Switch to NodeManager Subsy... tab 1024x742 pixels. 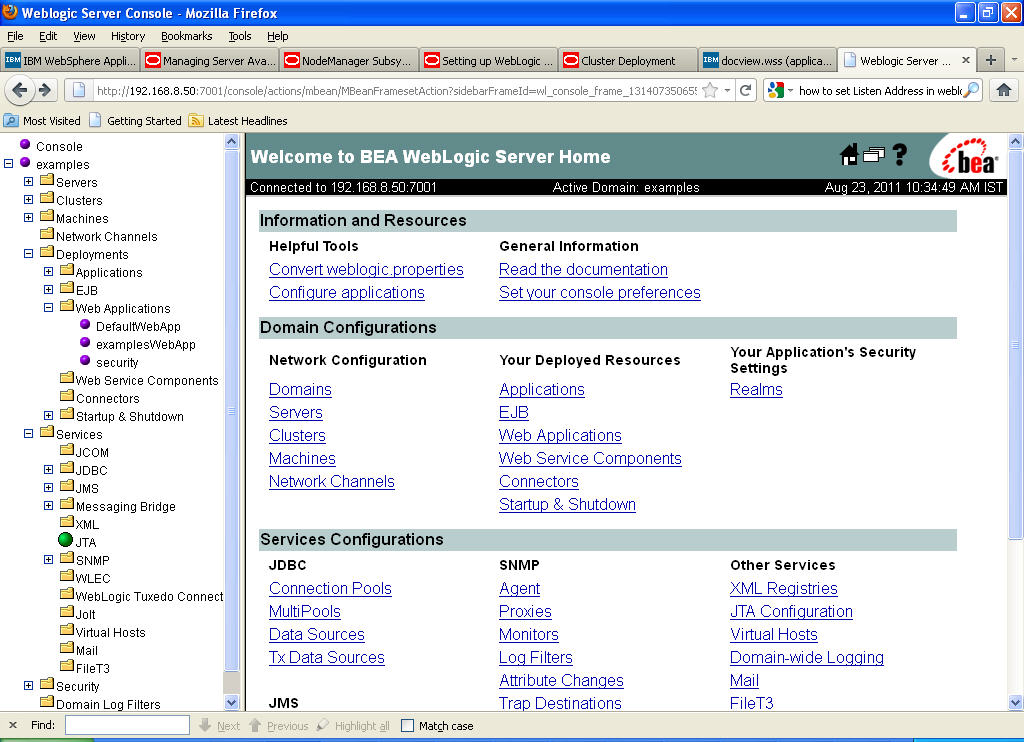(349, 60)
